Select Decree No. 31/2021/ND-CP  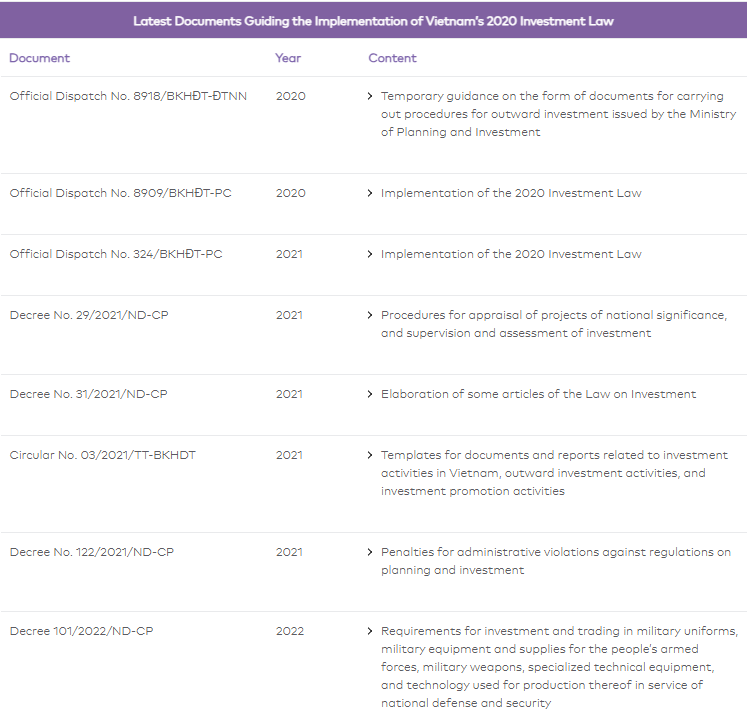pos(89,394)
